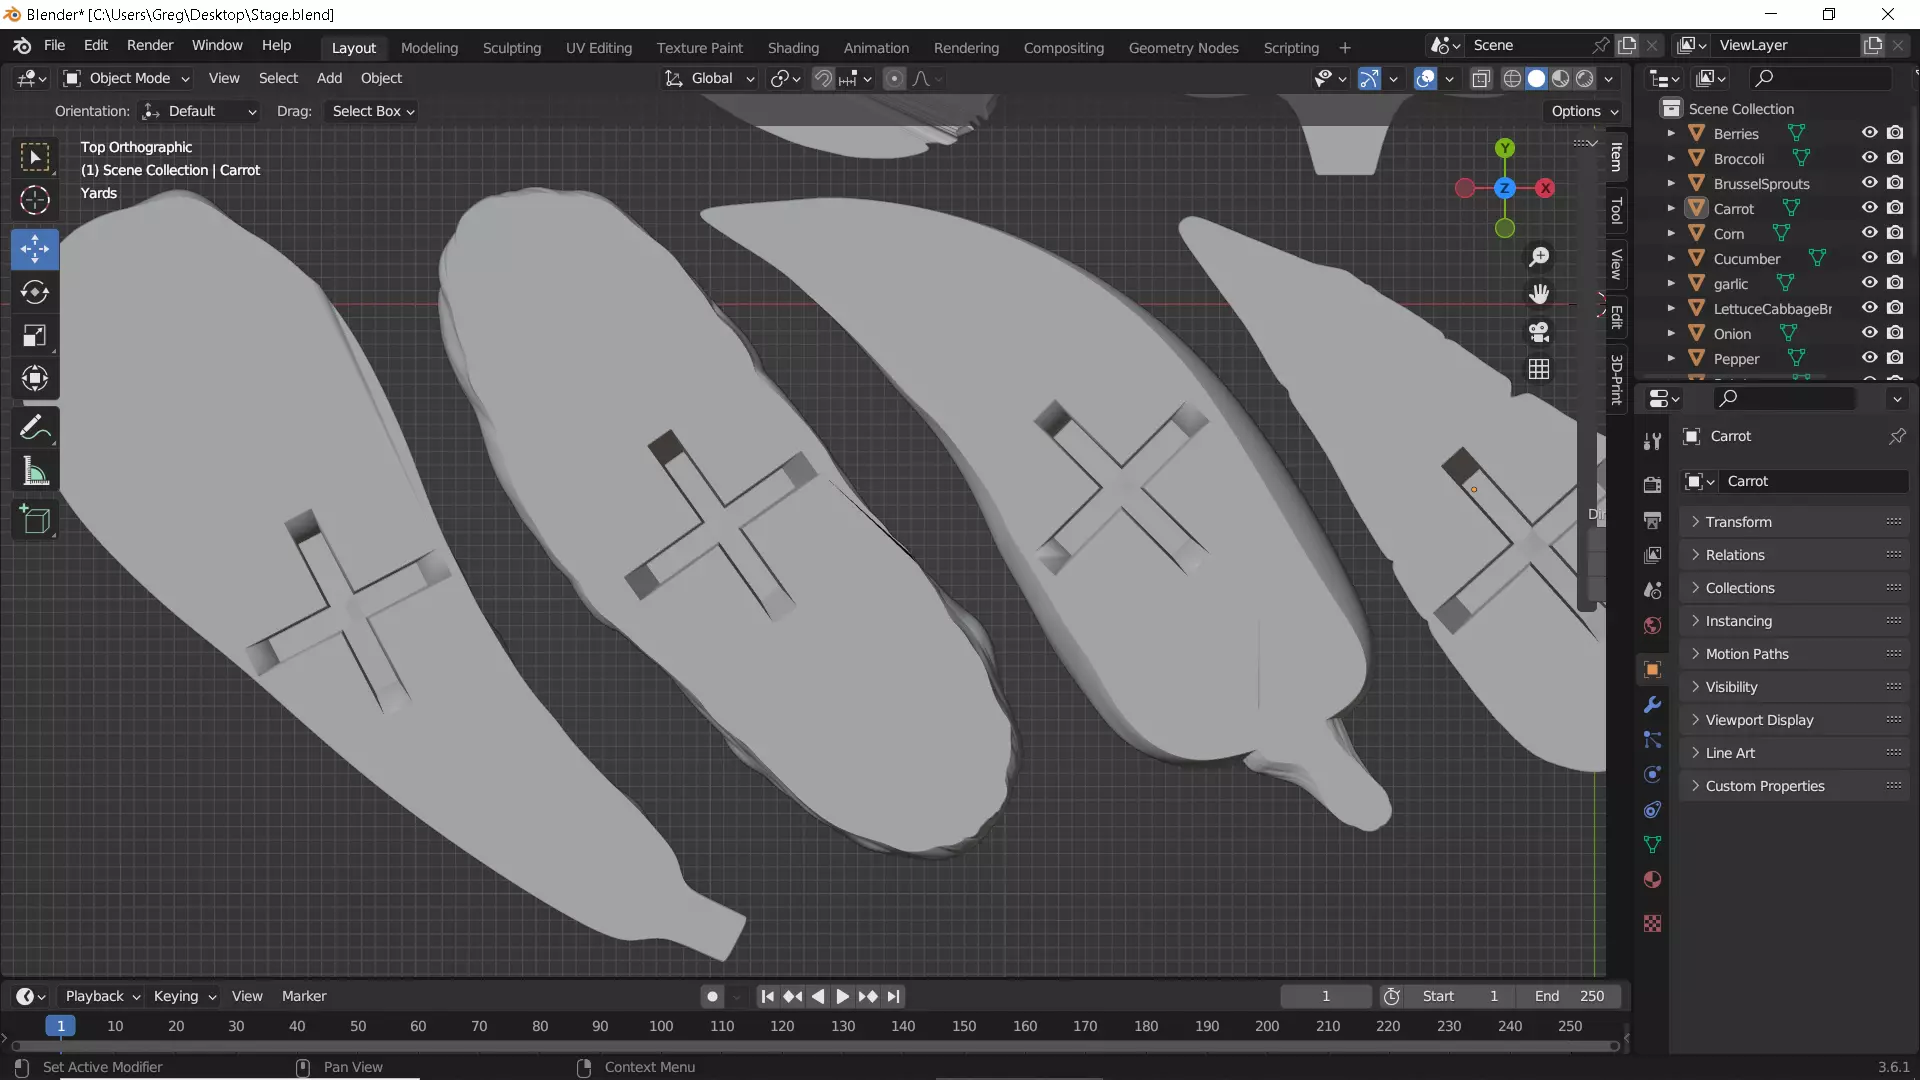Image resolution: width=1920 pixels, height=1080 pixels.
Task: Open the Material properties tab
Action: pos(1652,880)
